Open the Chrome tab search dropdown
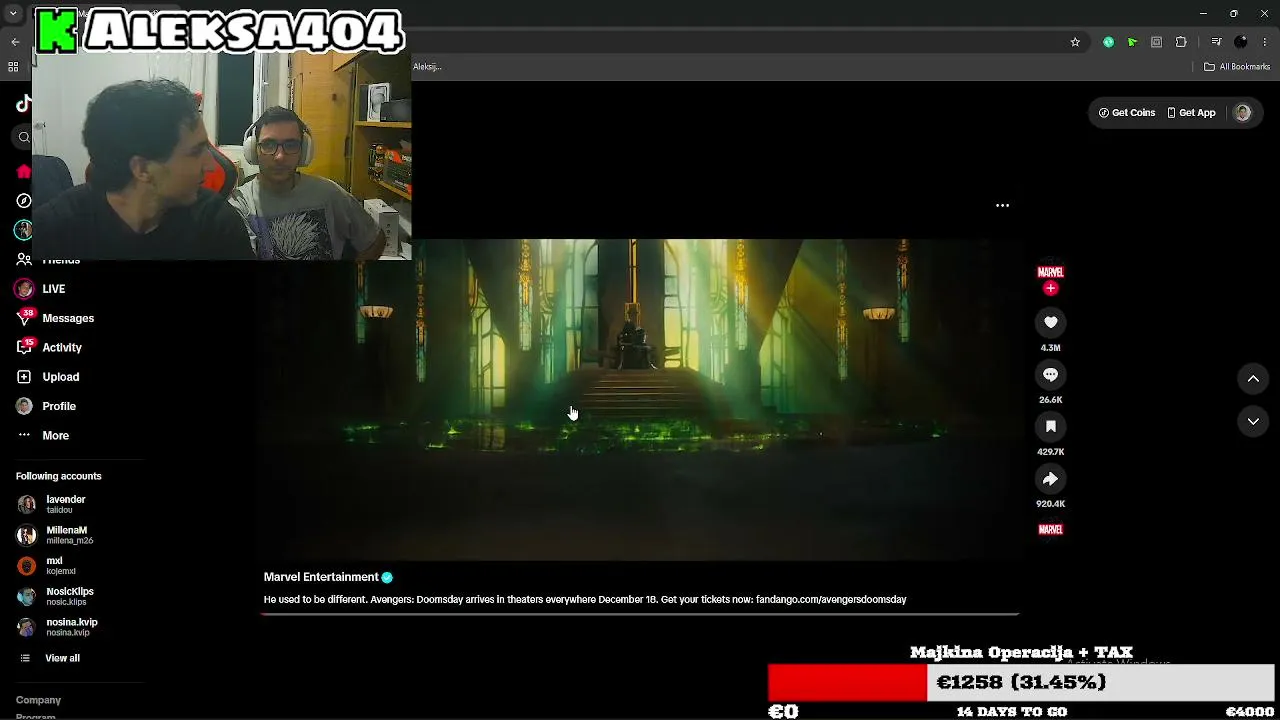 pos(13,14)
